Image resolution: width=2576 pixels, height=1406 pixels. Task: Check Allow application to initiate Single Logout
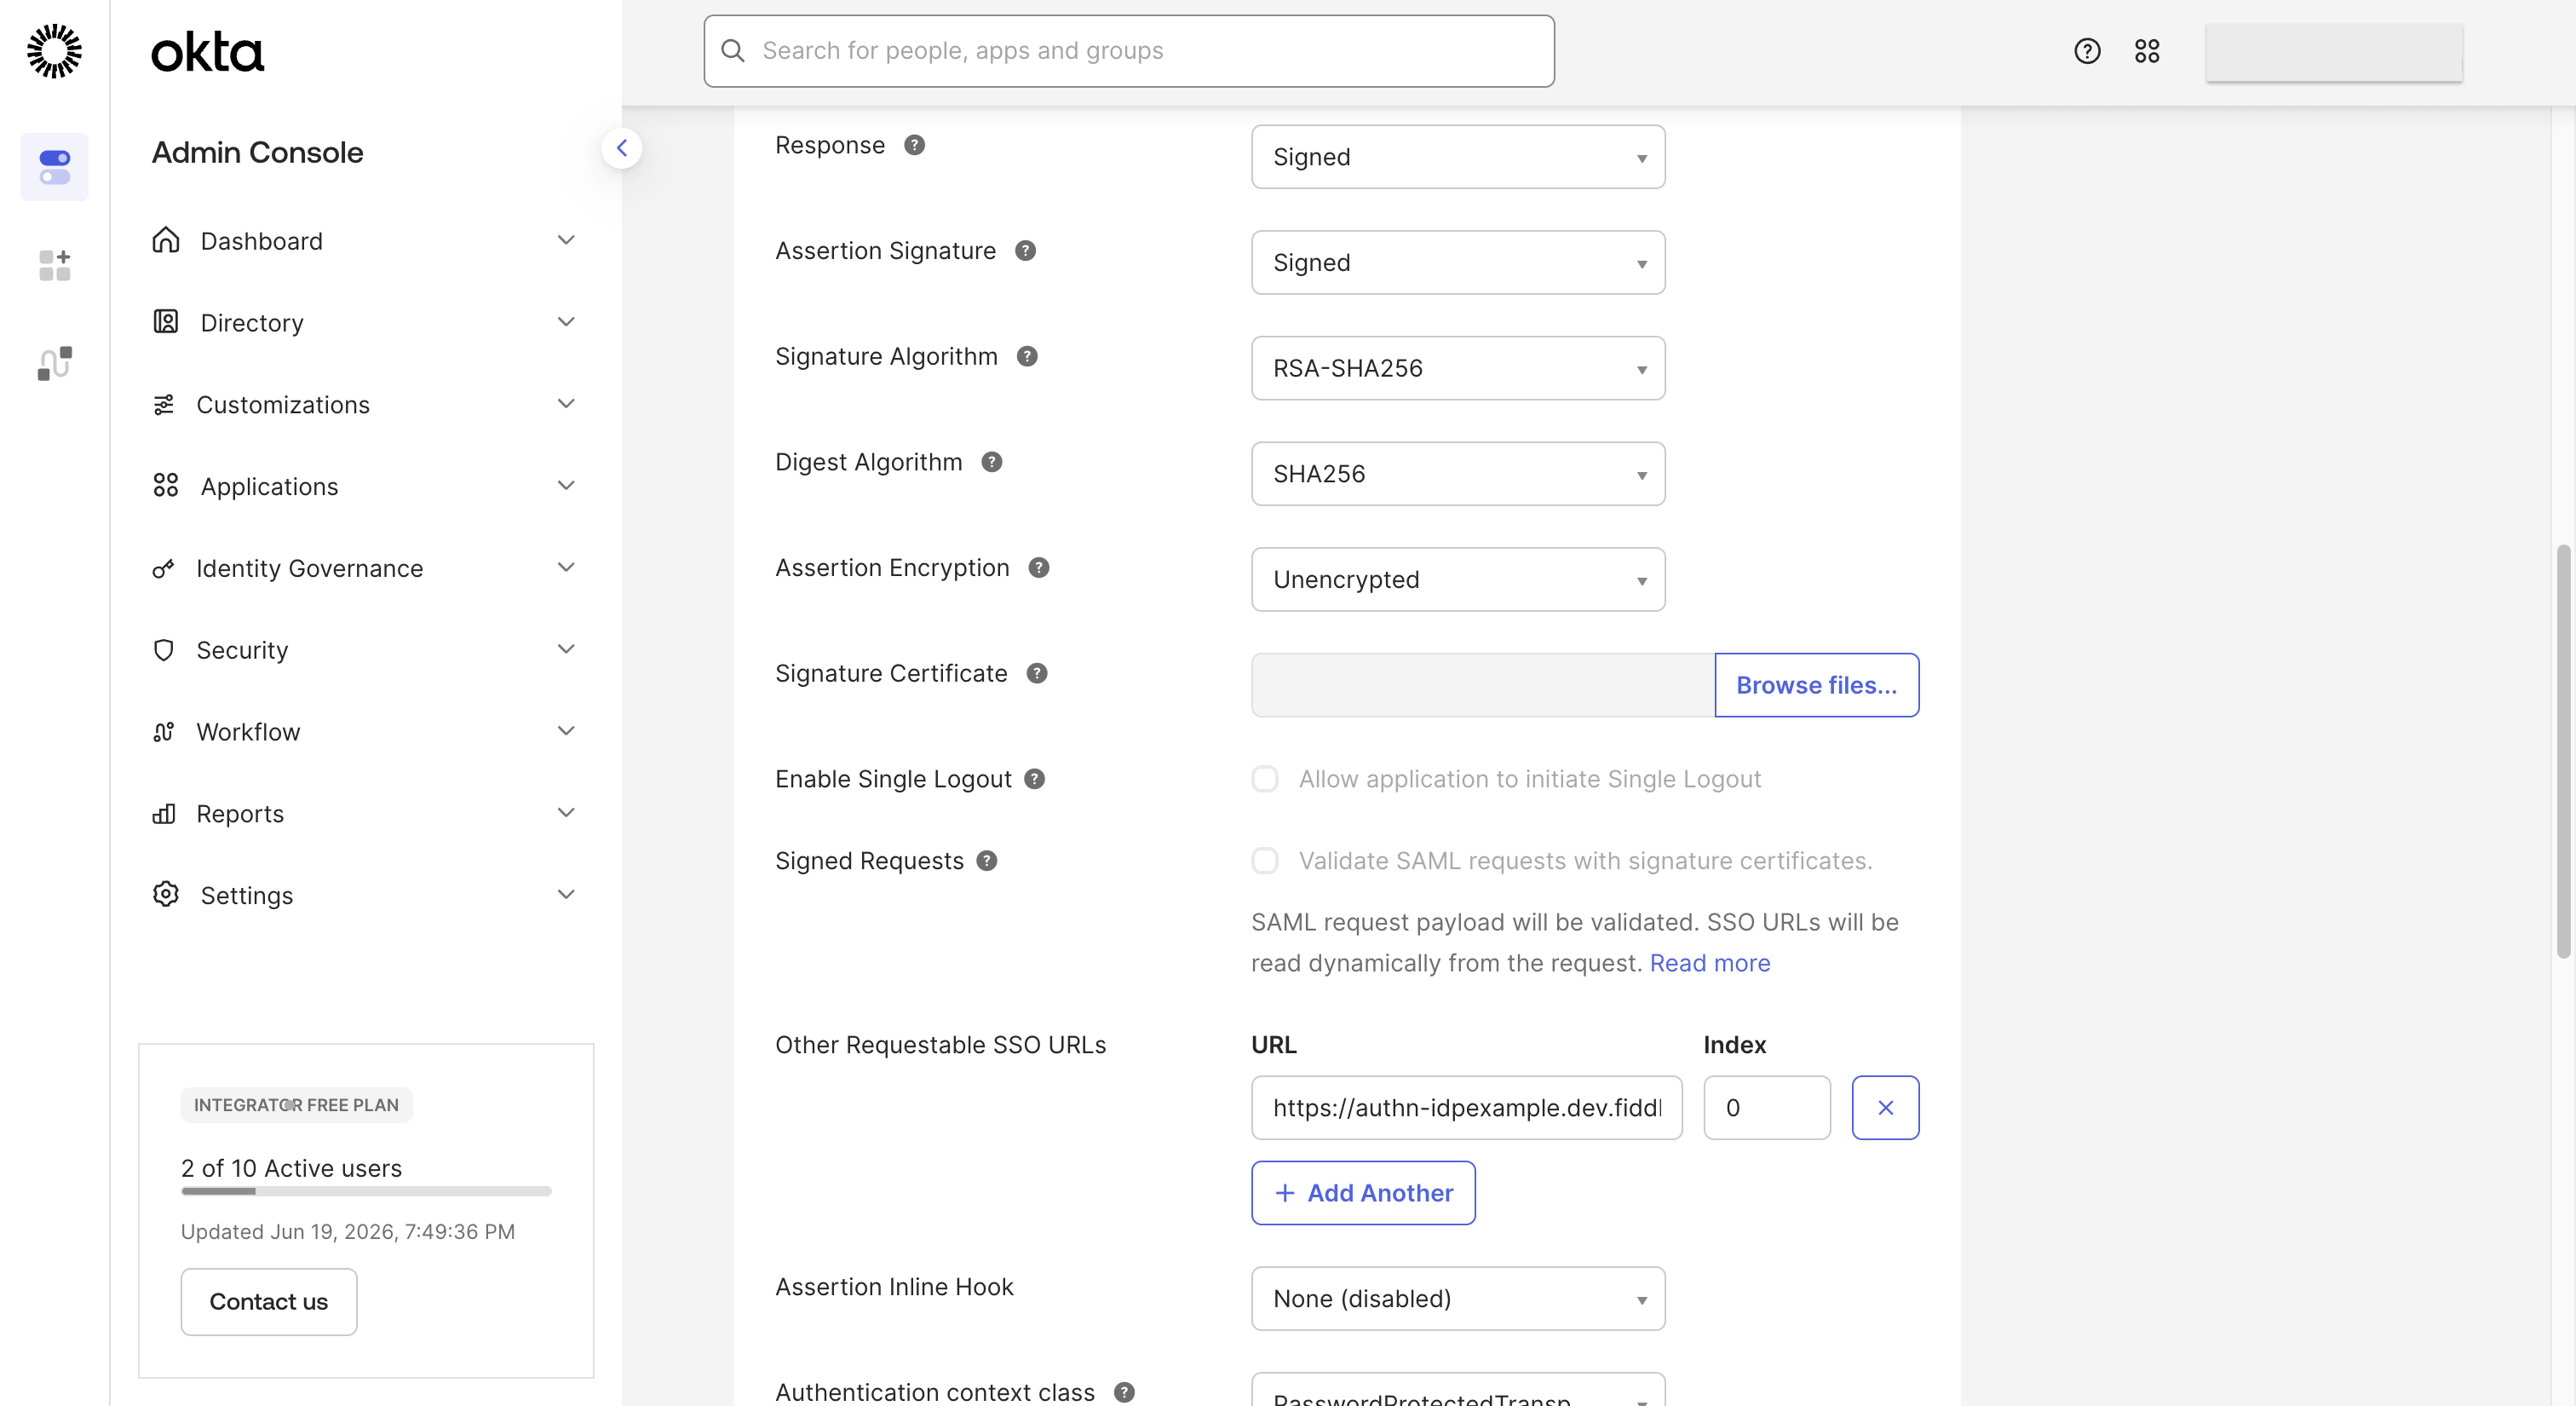coord(1265,779)
